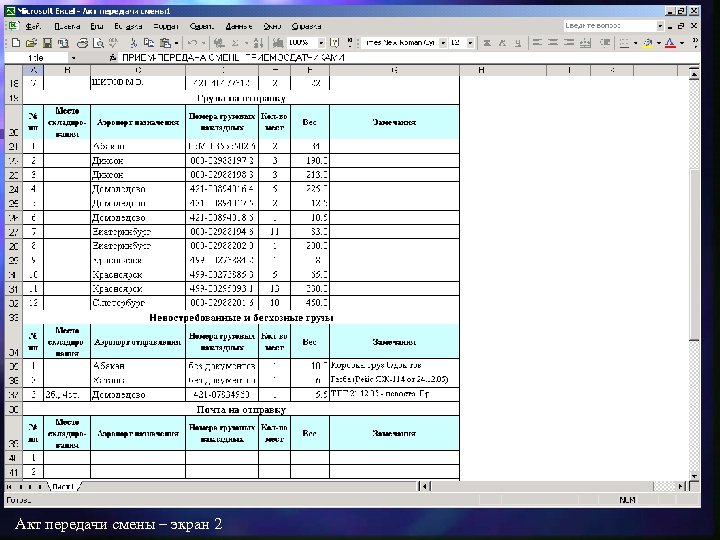
Task: Click the vertical scrollbar thumb
Action: (x=694, y=254)
